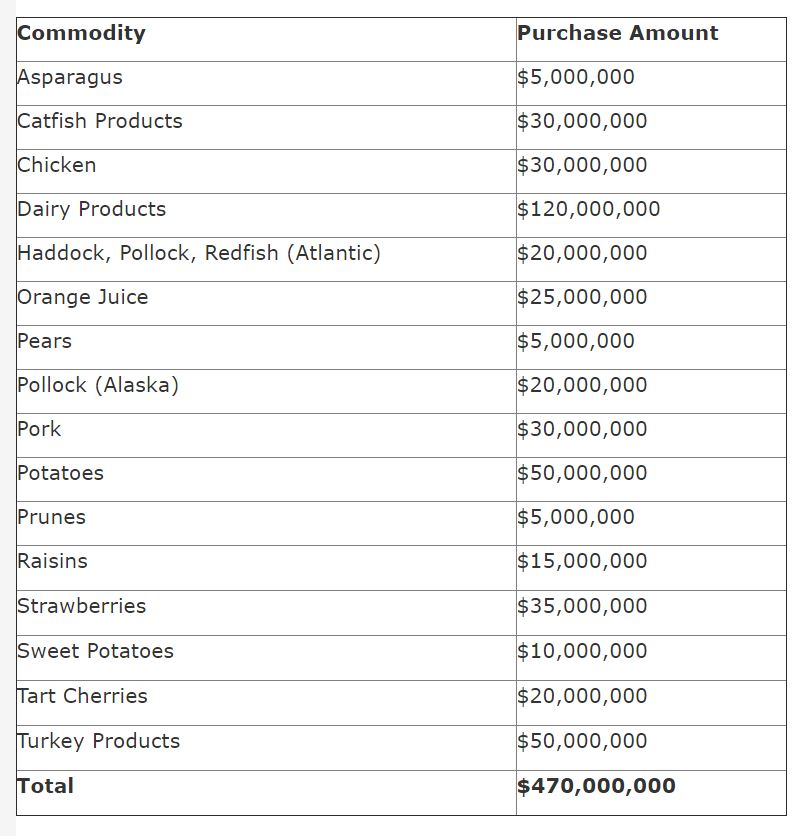
Task: Click the $470,000,000 total amount
Action: 596,786
